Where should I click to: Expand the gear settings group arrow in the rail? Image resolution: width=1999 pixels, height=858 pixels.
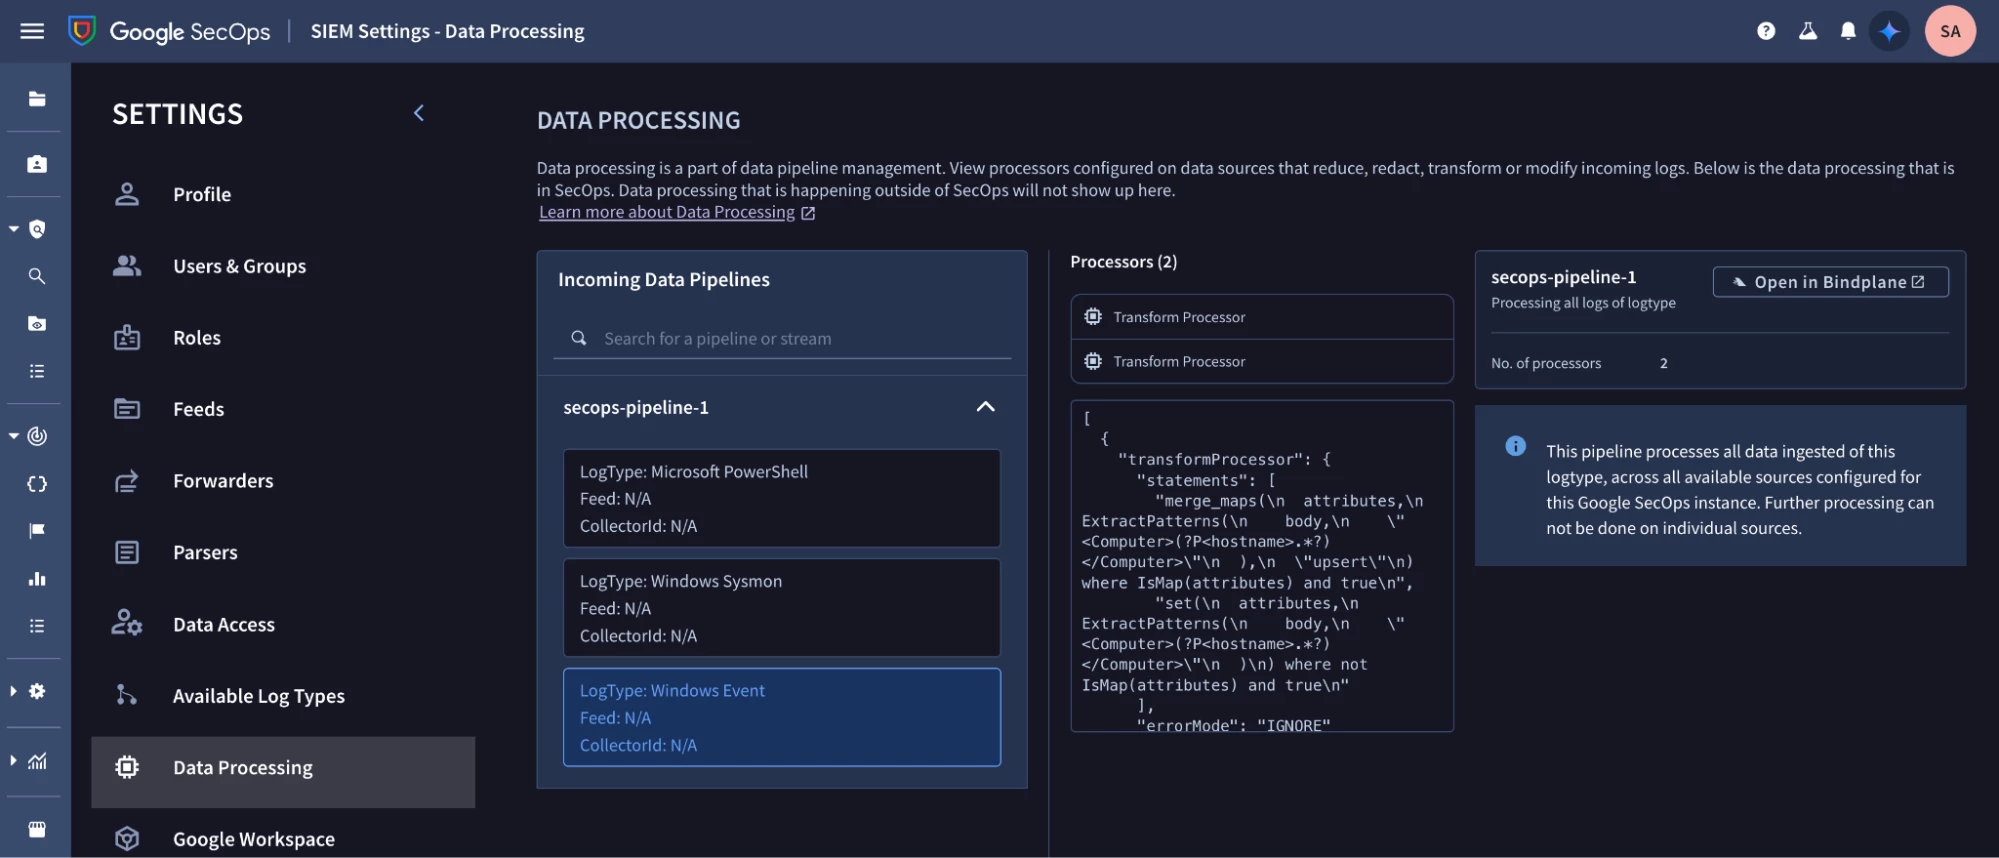pyautogui.click(x=14, y=691)
